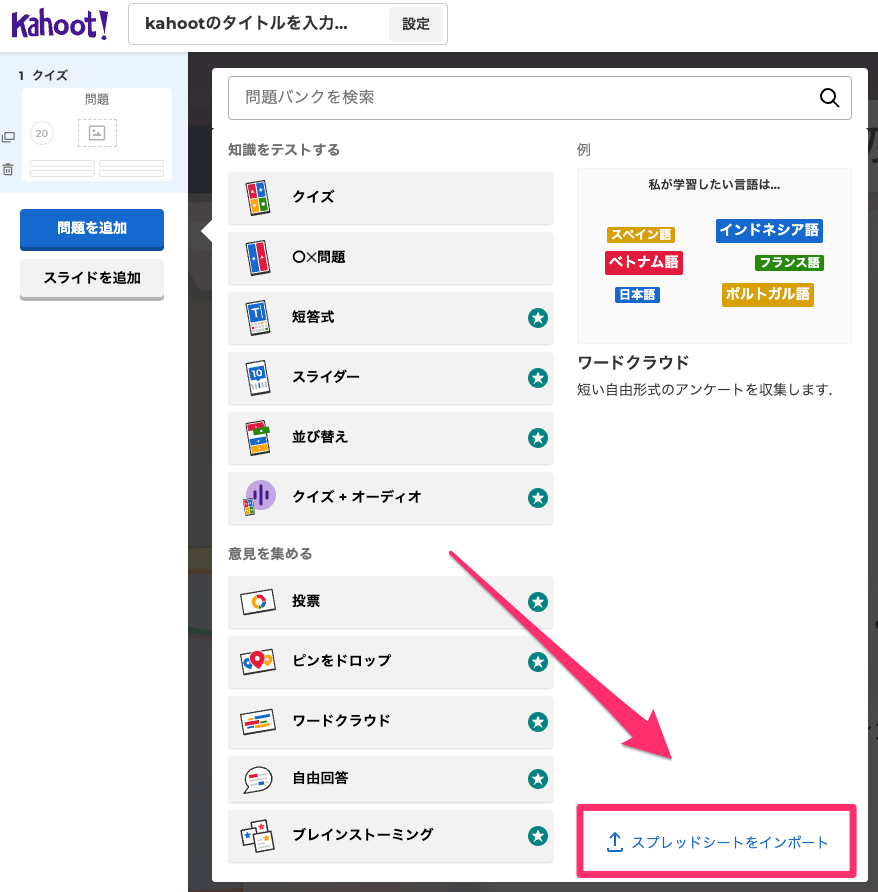Screen dimensions: 878x892
Task: Select the スライダー question type
Action: (x=390, y=377)
